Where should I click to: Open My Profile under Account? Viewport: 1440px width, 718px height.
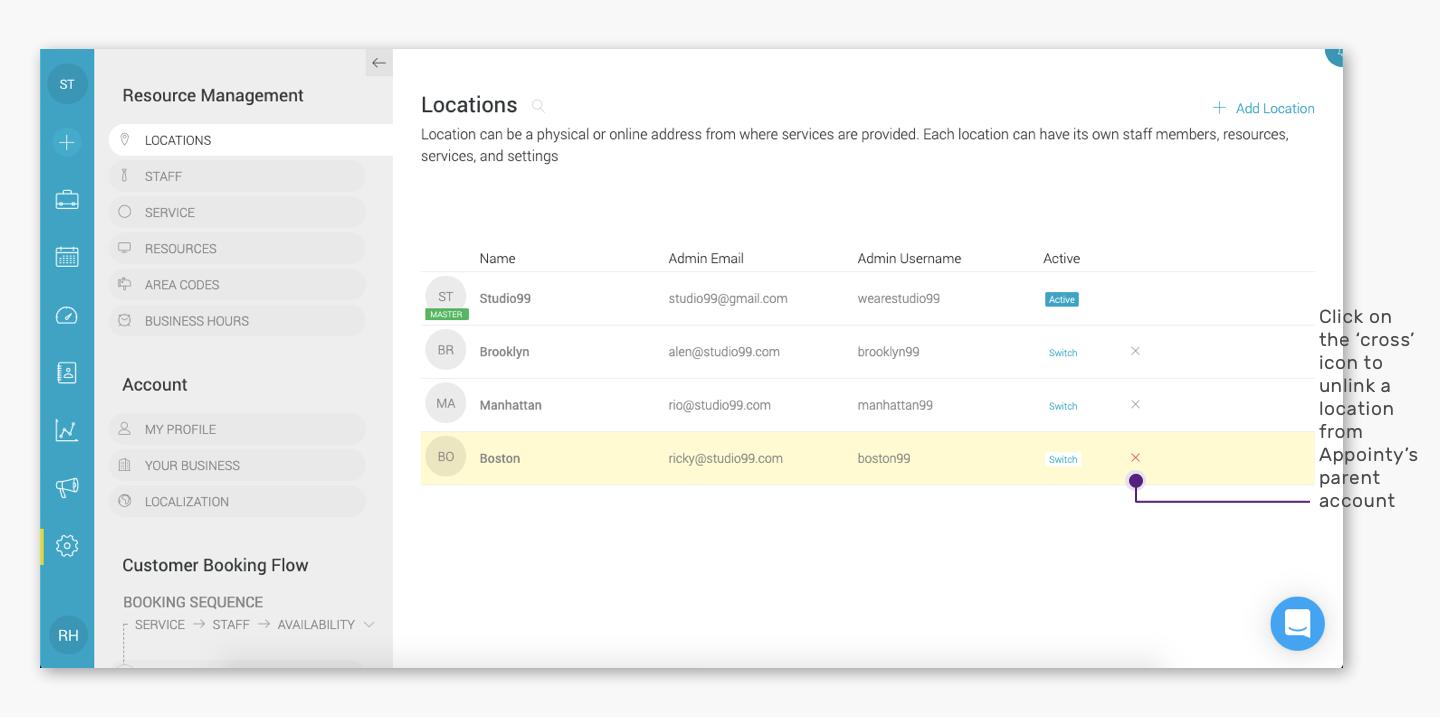tap(237, 429)
